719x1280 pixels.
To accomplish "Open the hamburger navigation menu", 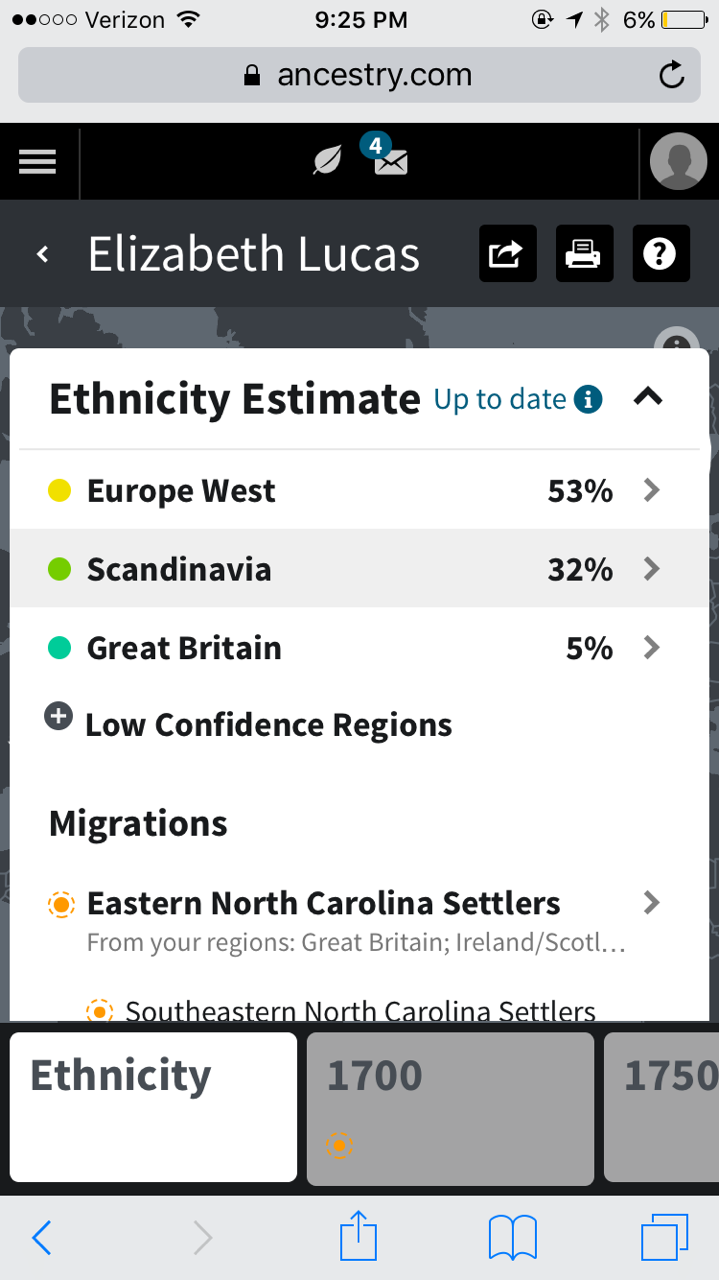I will [37, 161].
